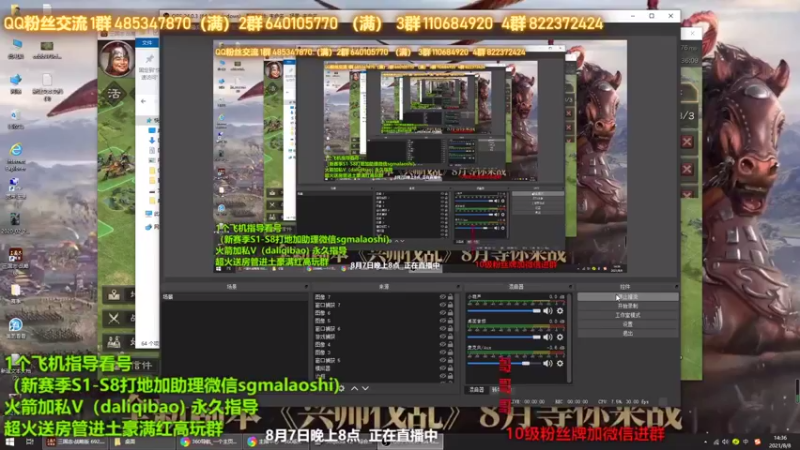Toggle eye icon for 图像 4 source

coord(442,344)
